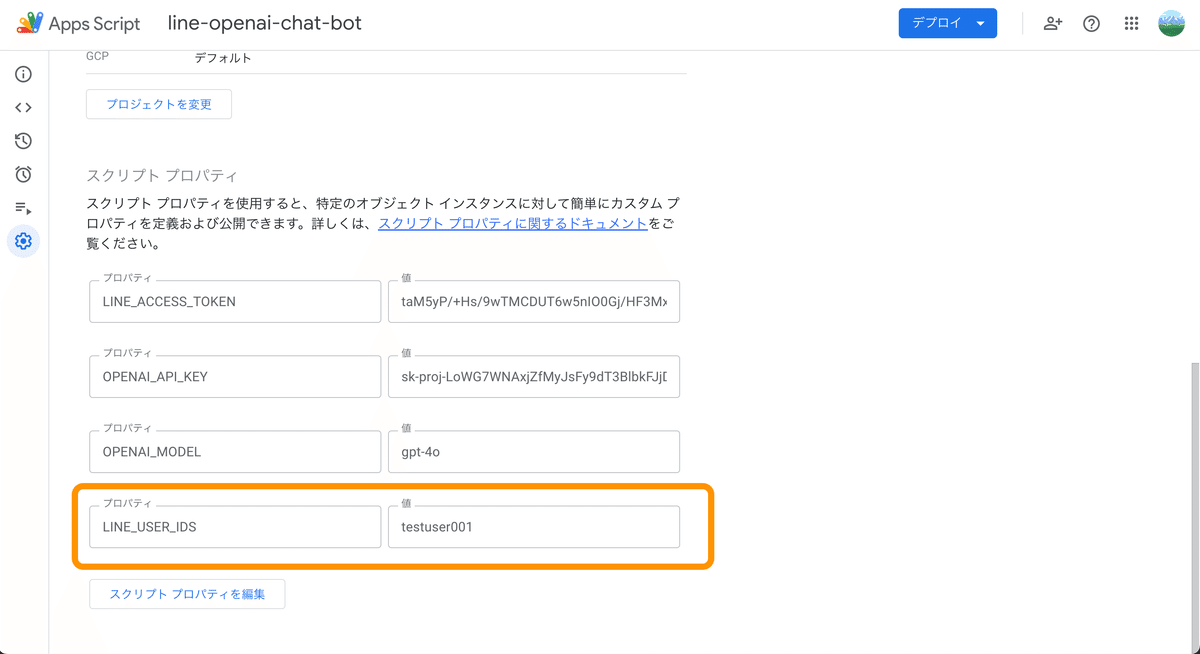This screenshot has height=654, width=1200.
Task: Open the Help question mark icon
Action: (1092, 23)
